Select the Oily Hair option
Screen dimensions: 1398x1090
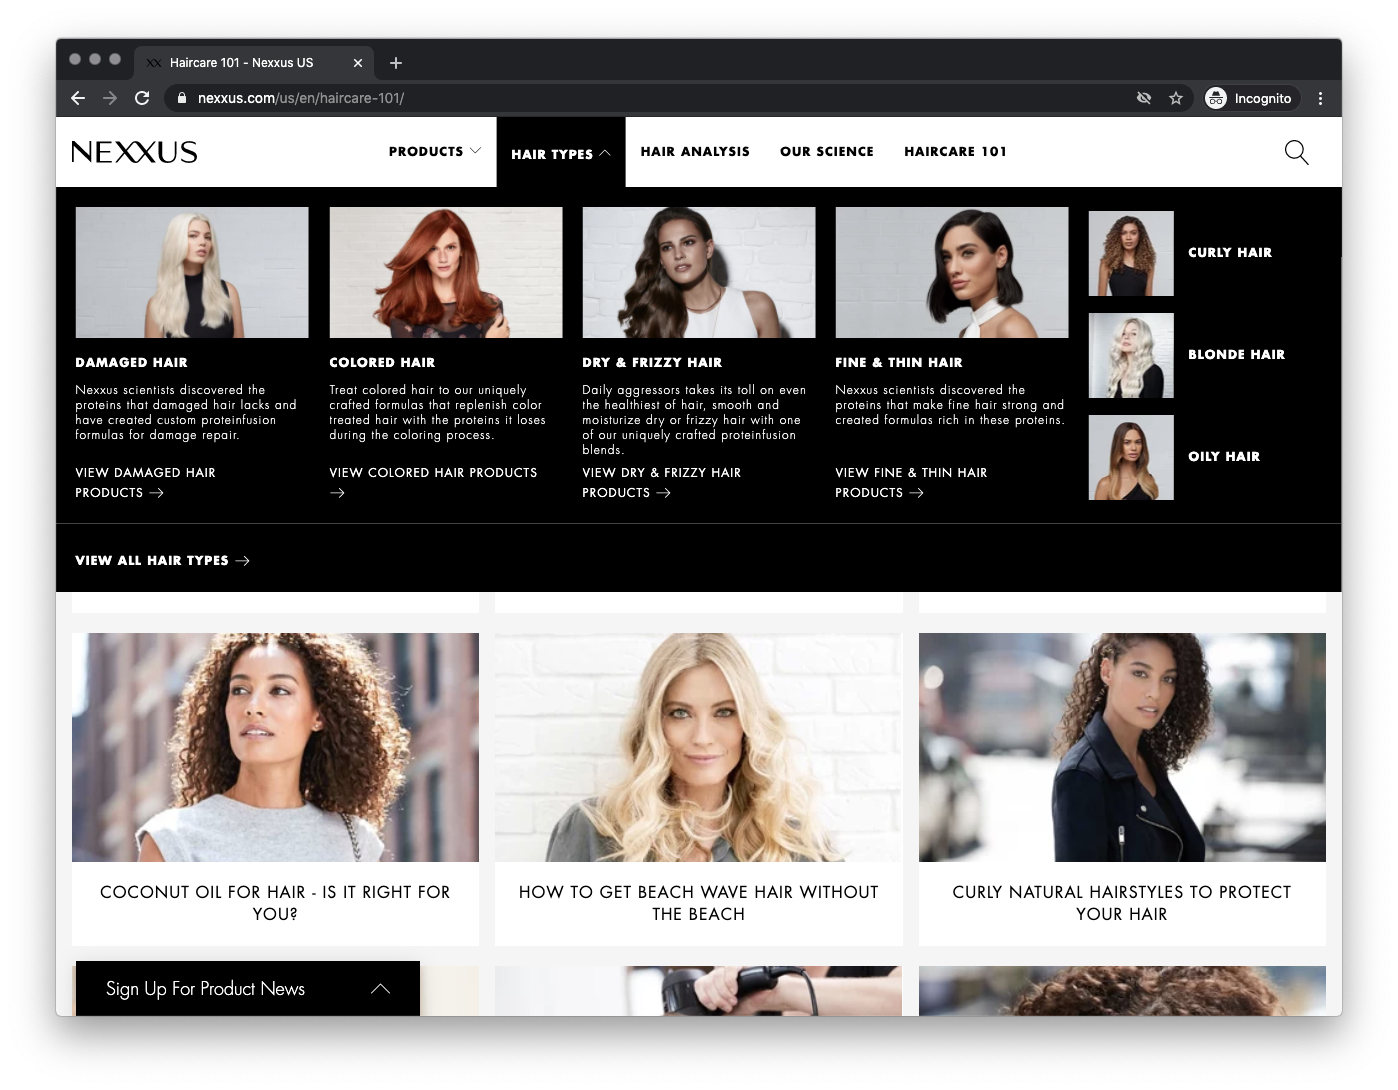coord(1224,456)
